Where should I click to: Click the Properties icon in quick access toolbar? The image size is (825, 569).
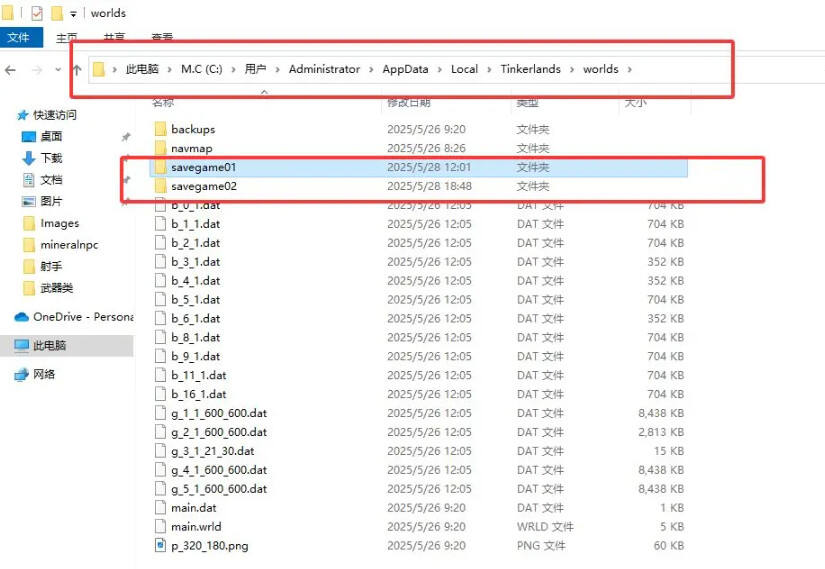pyautogui.click(x=37, y=13)
